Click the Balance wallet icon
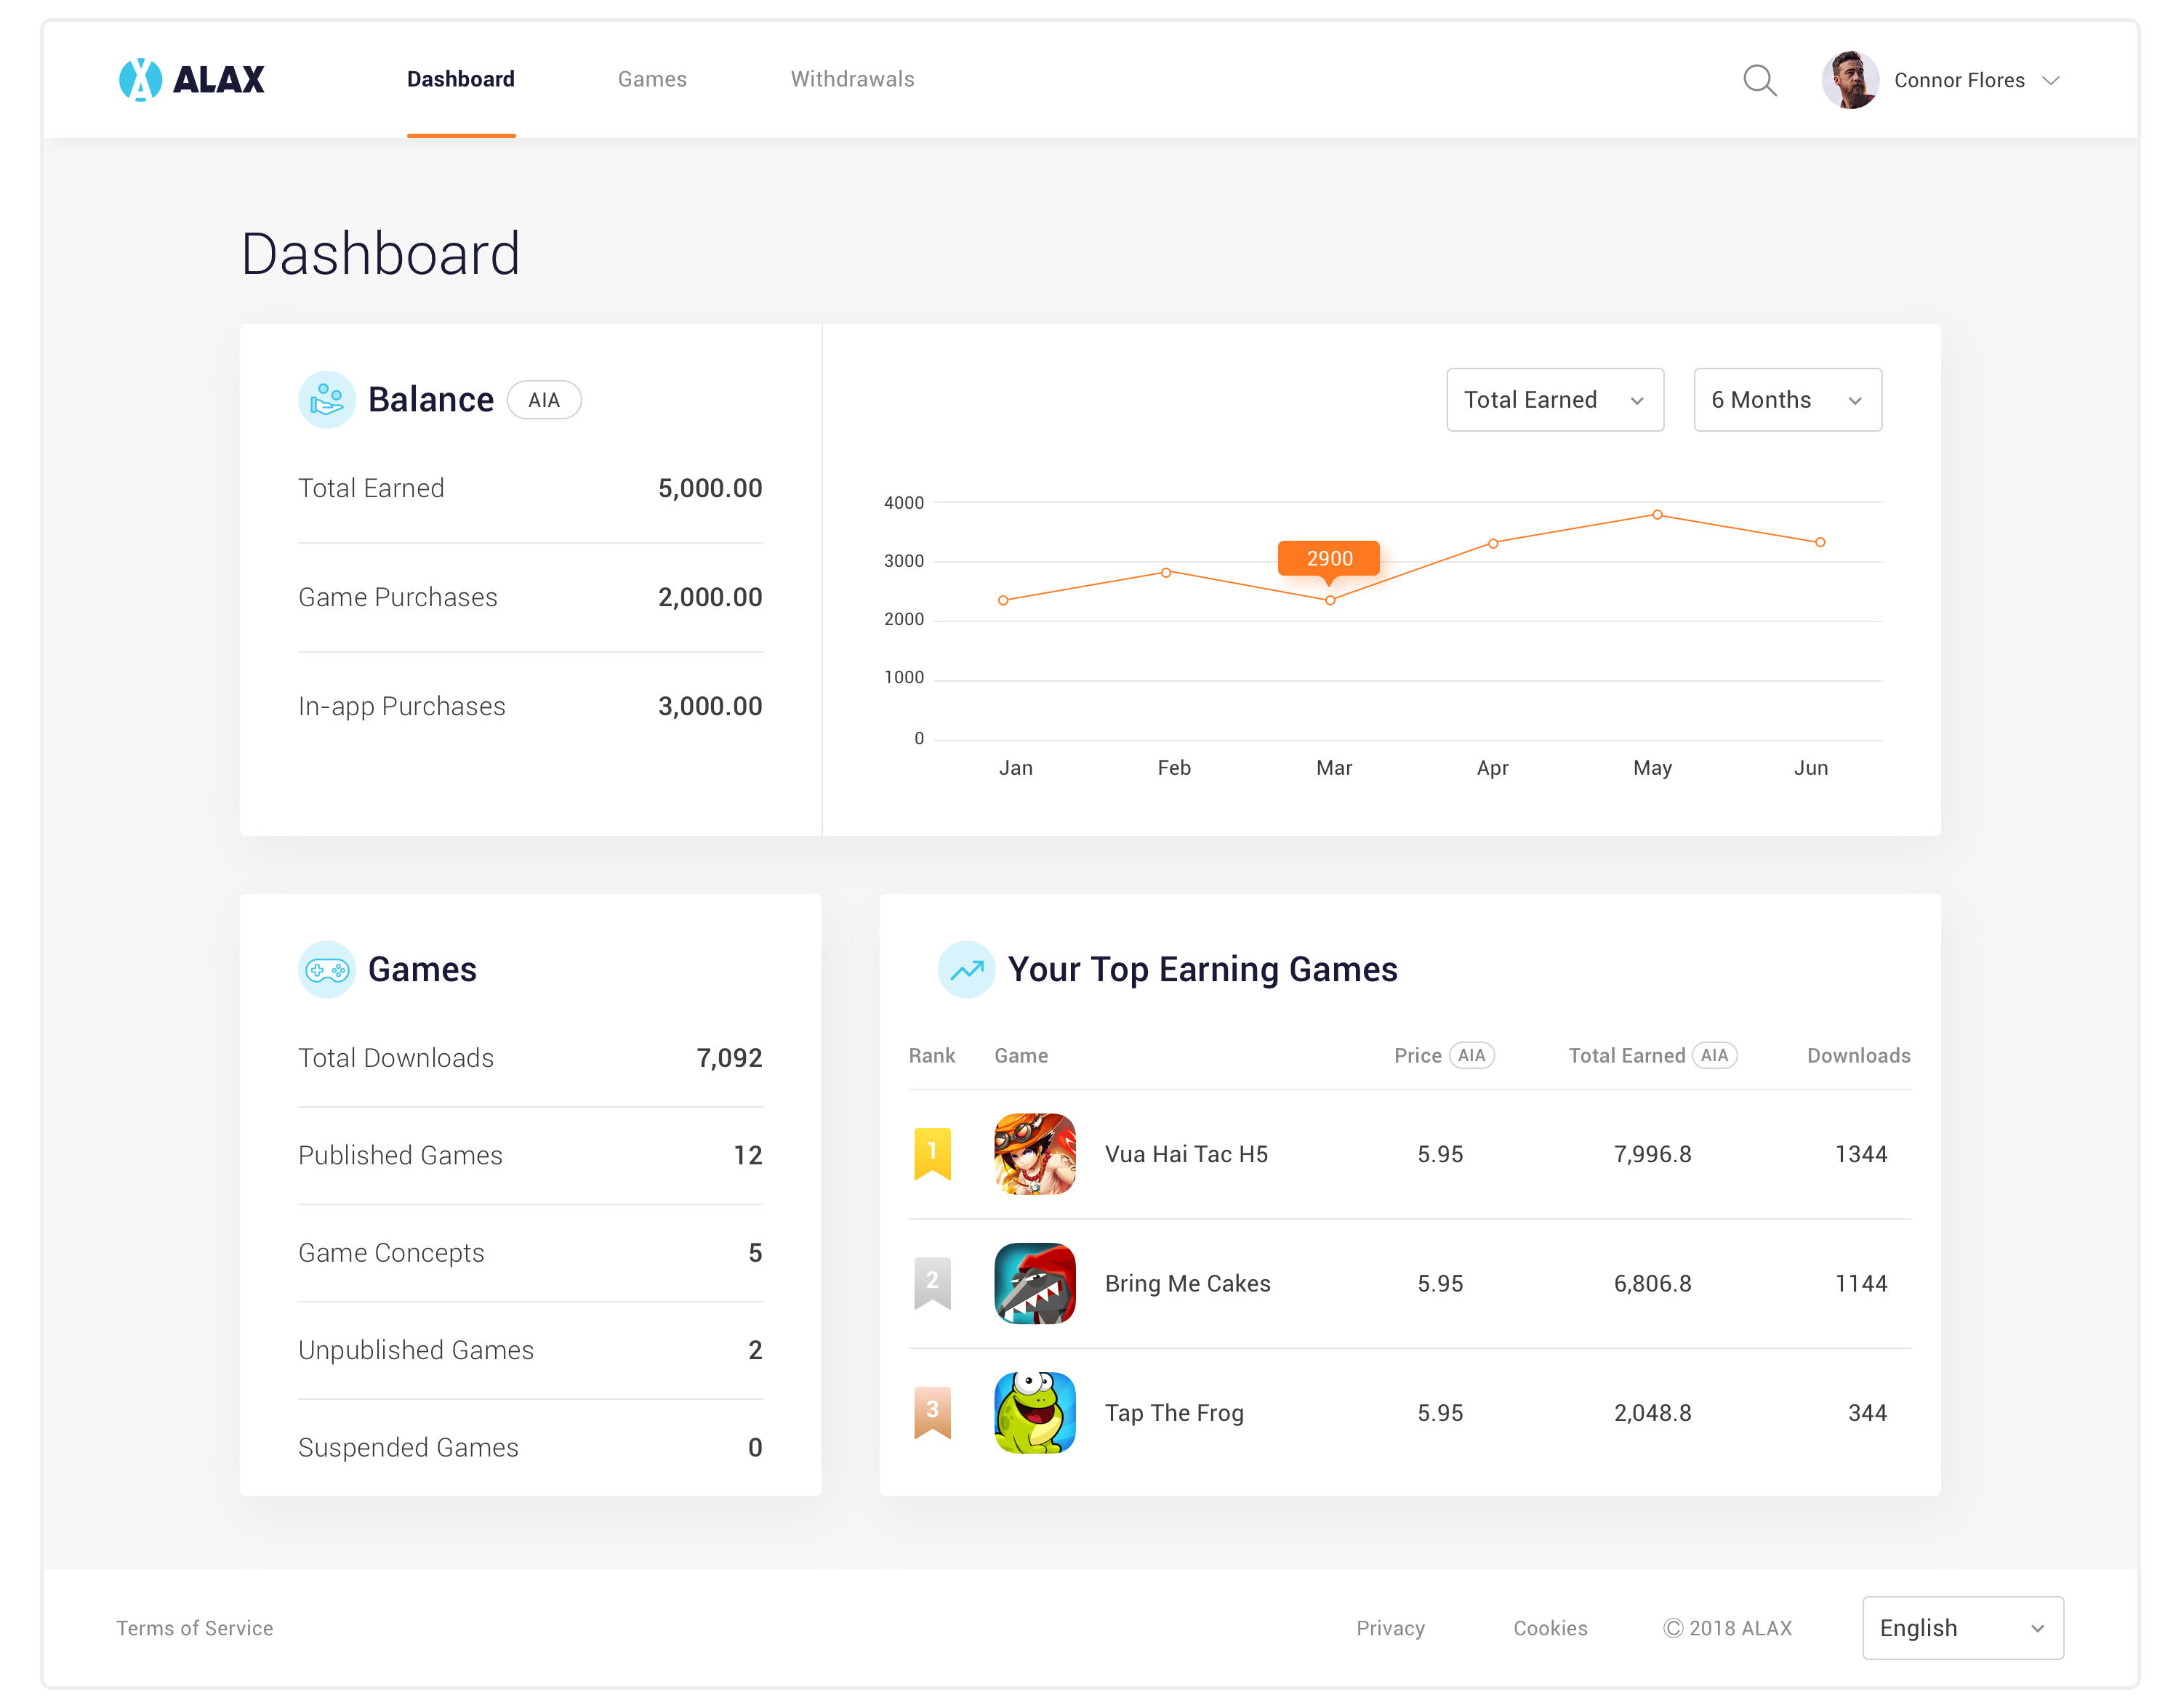Viewport: 2181px width, 1708px height. (326, 400)
